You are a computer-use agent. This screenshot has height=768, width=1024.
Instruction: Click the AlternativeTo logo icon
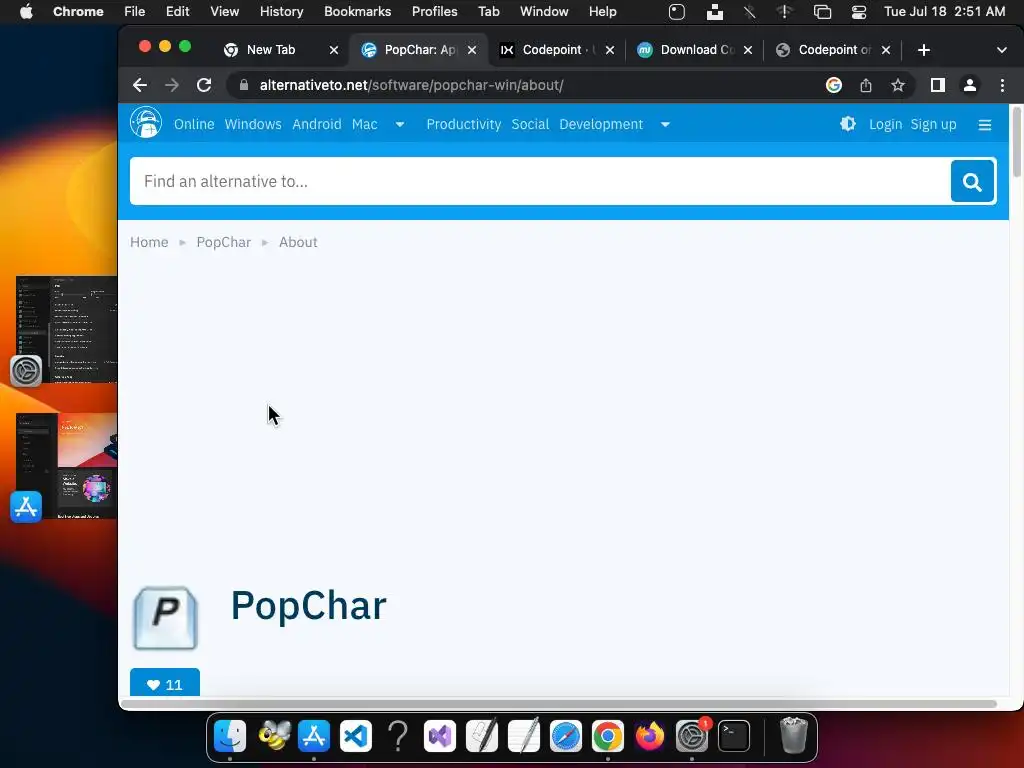(146, 123)
